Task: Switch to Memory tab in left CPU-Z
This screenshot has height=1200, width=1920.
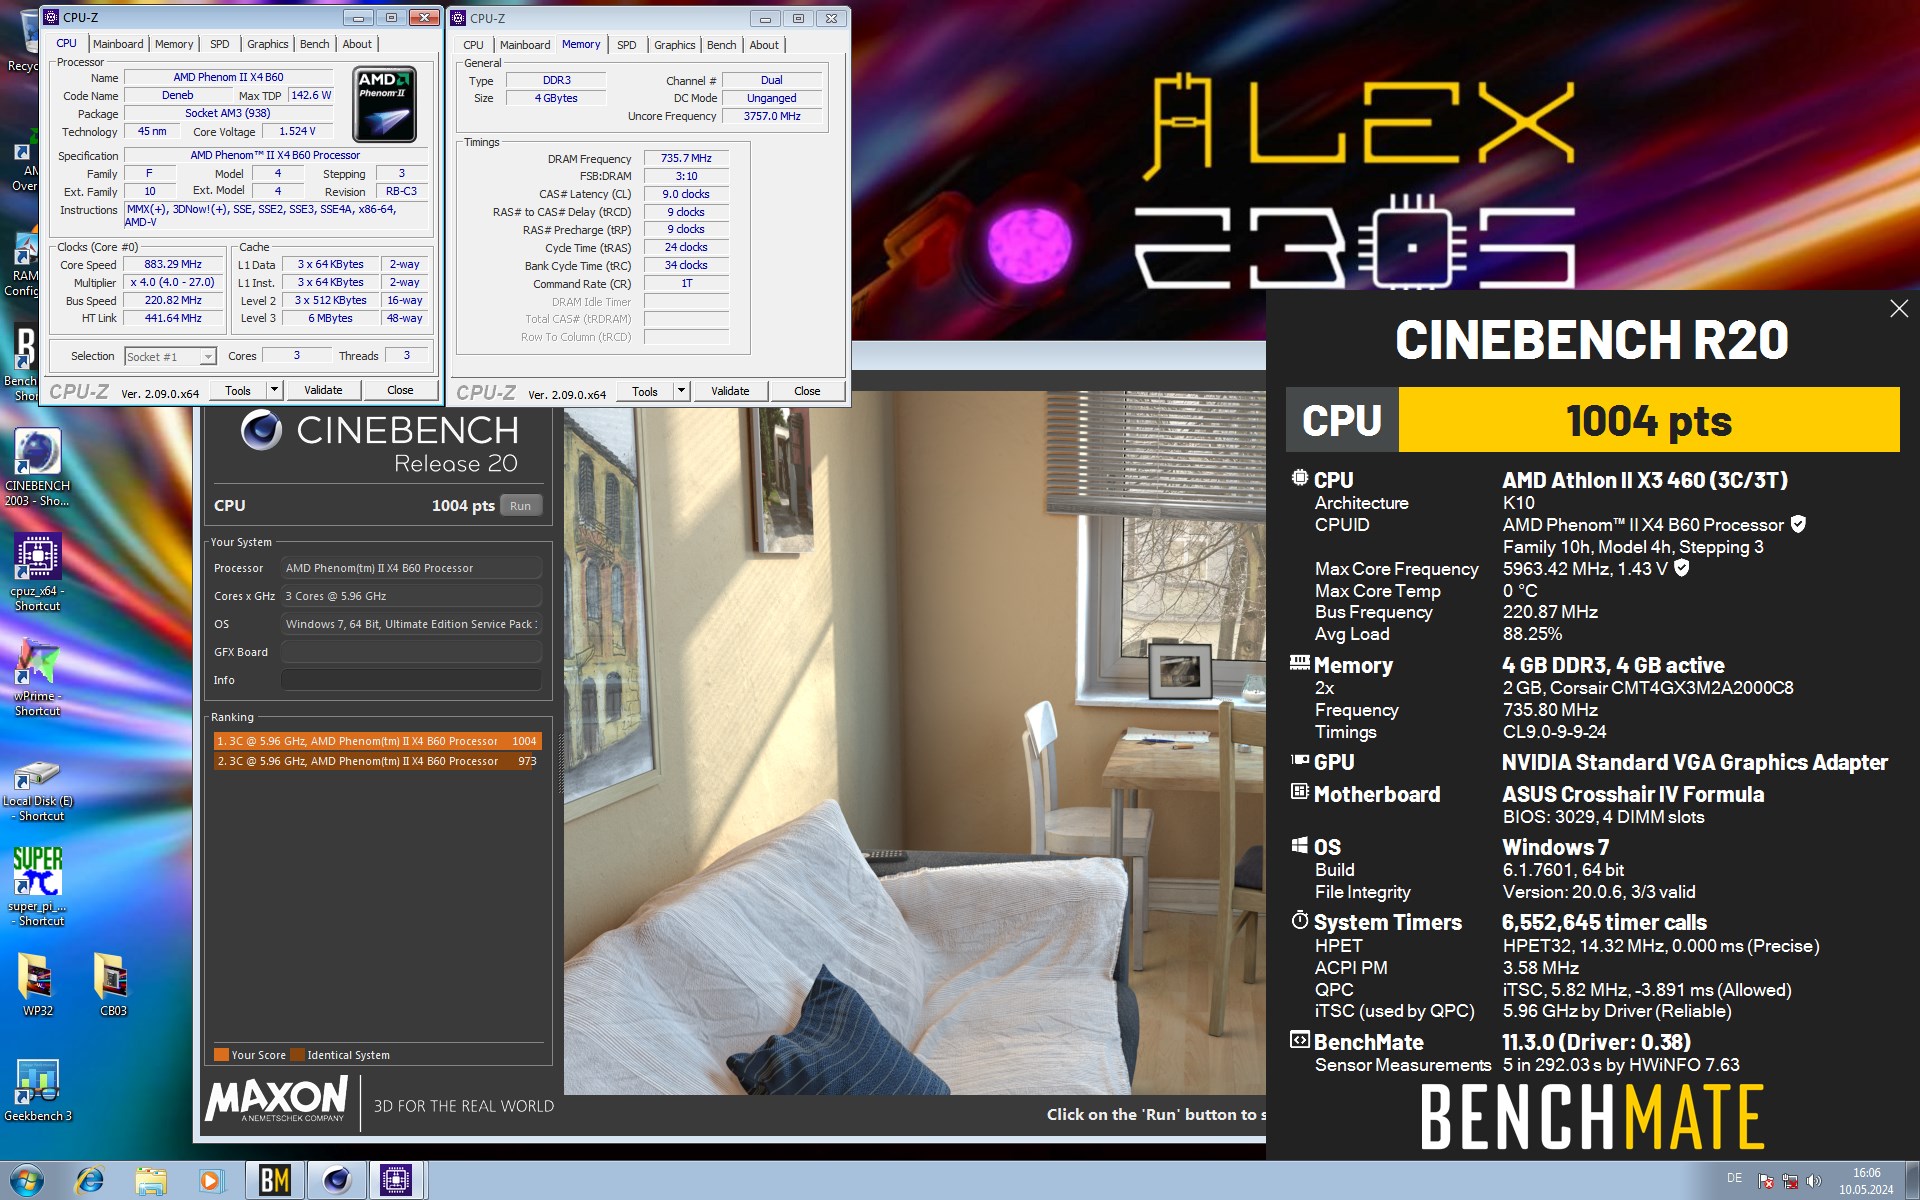Action: (x=174, y=44)
